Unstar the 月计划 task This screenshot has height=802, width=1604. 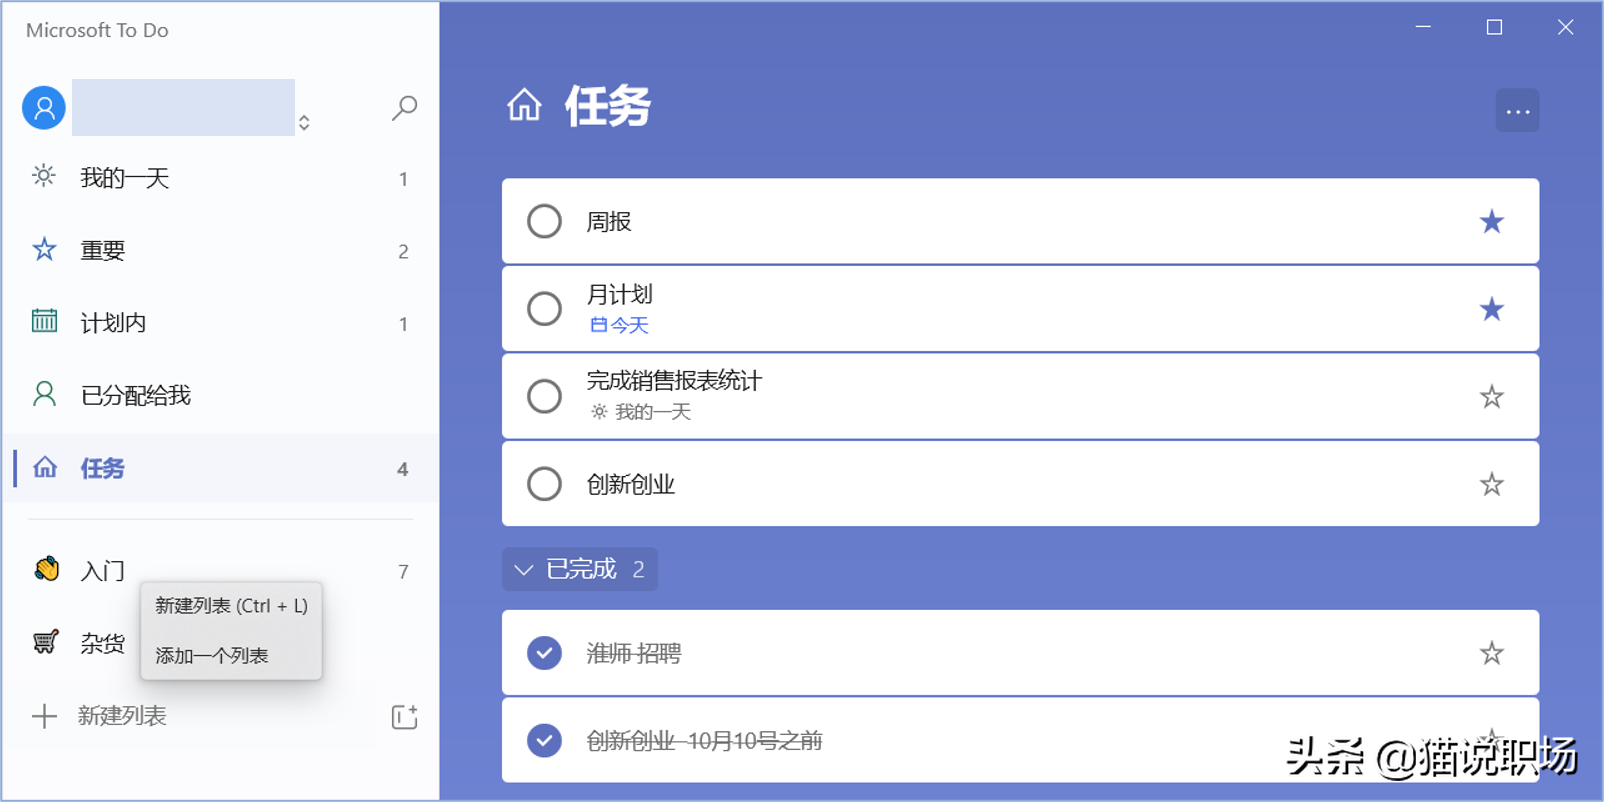(x=1491, y=309)
